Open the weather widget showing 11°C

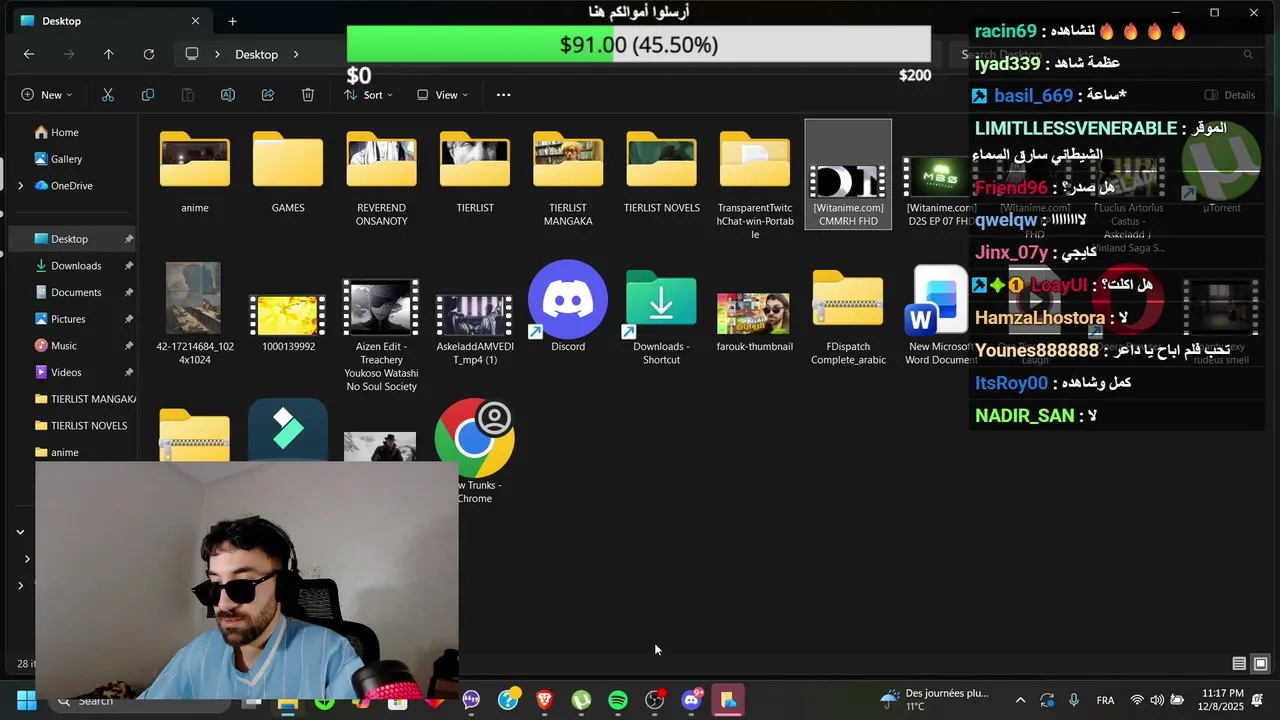(x=933, y=700)
